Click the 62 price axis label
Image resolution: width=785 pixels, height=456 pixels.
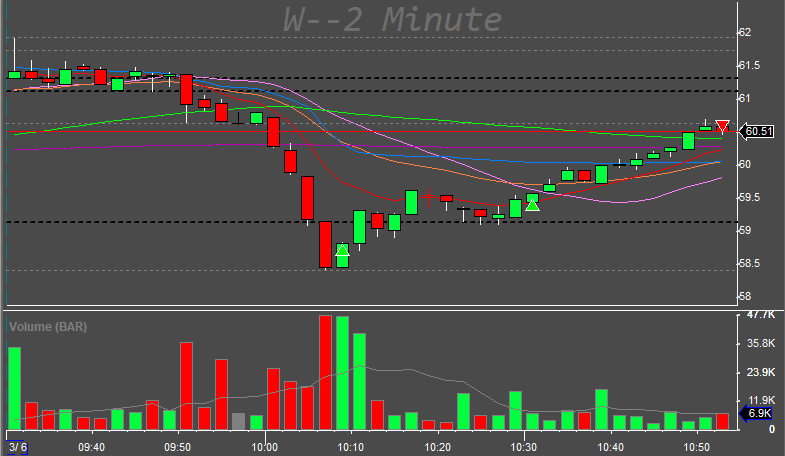click(x=745, y=33)
